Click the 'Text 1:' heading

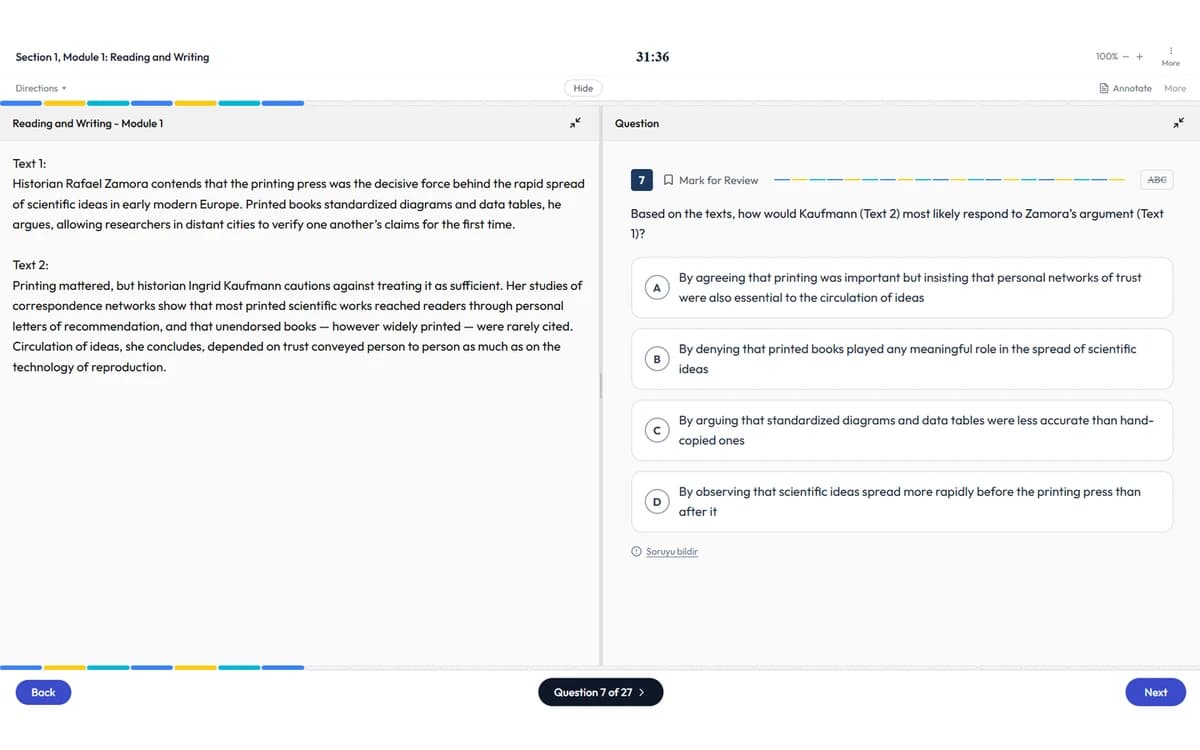click(29, 163)
